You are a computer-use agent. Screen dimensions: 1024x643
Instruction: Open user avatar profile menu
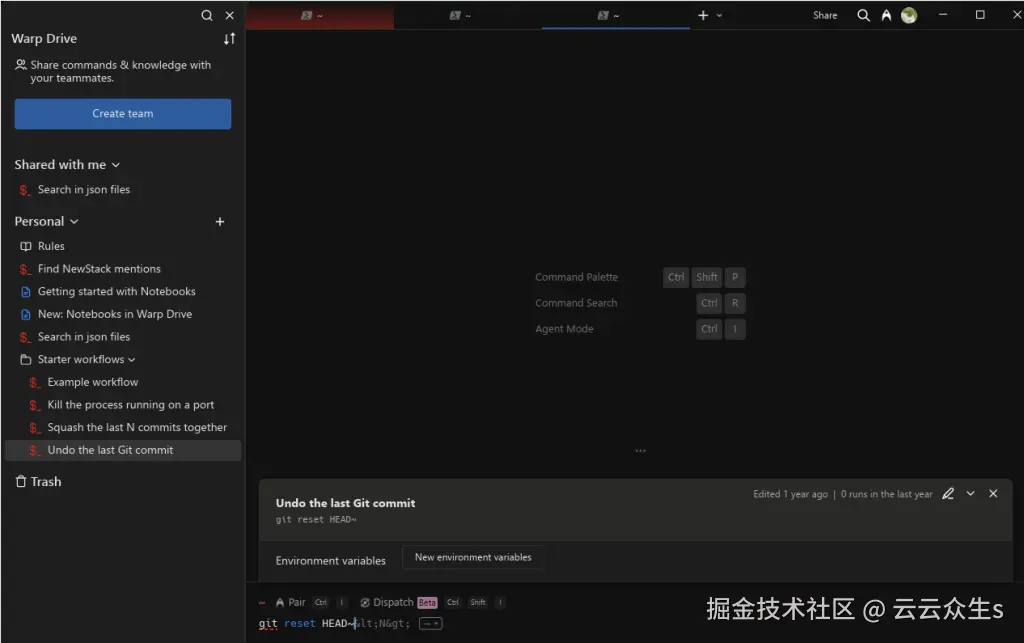click(908, 15)
